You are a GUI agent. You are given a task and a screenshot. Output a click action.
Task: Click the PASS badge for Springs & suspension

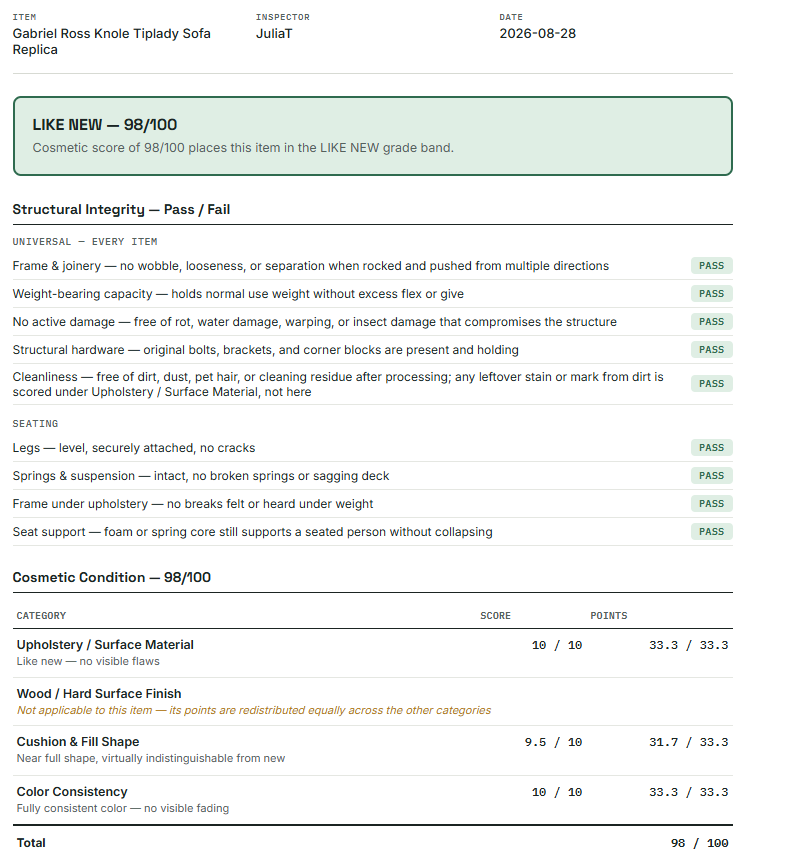(x=711, y=476)
